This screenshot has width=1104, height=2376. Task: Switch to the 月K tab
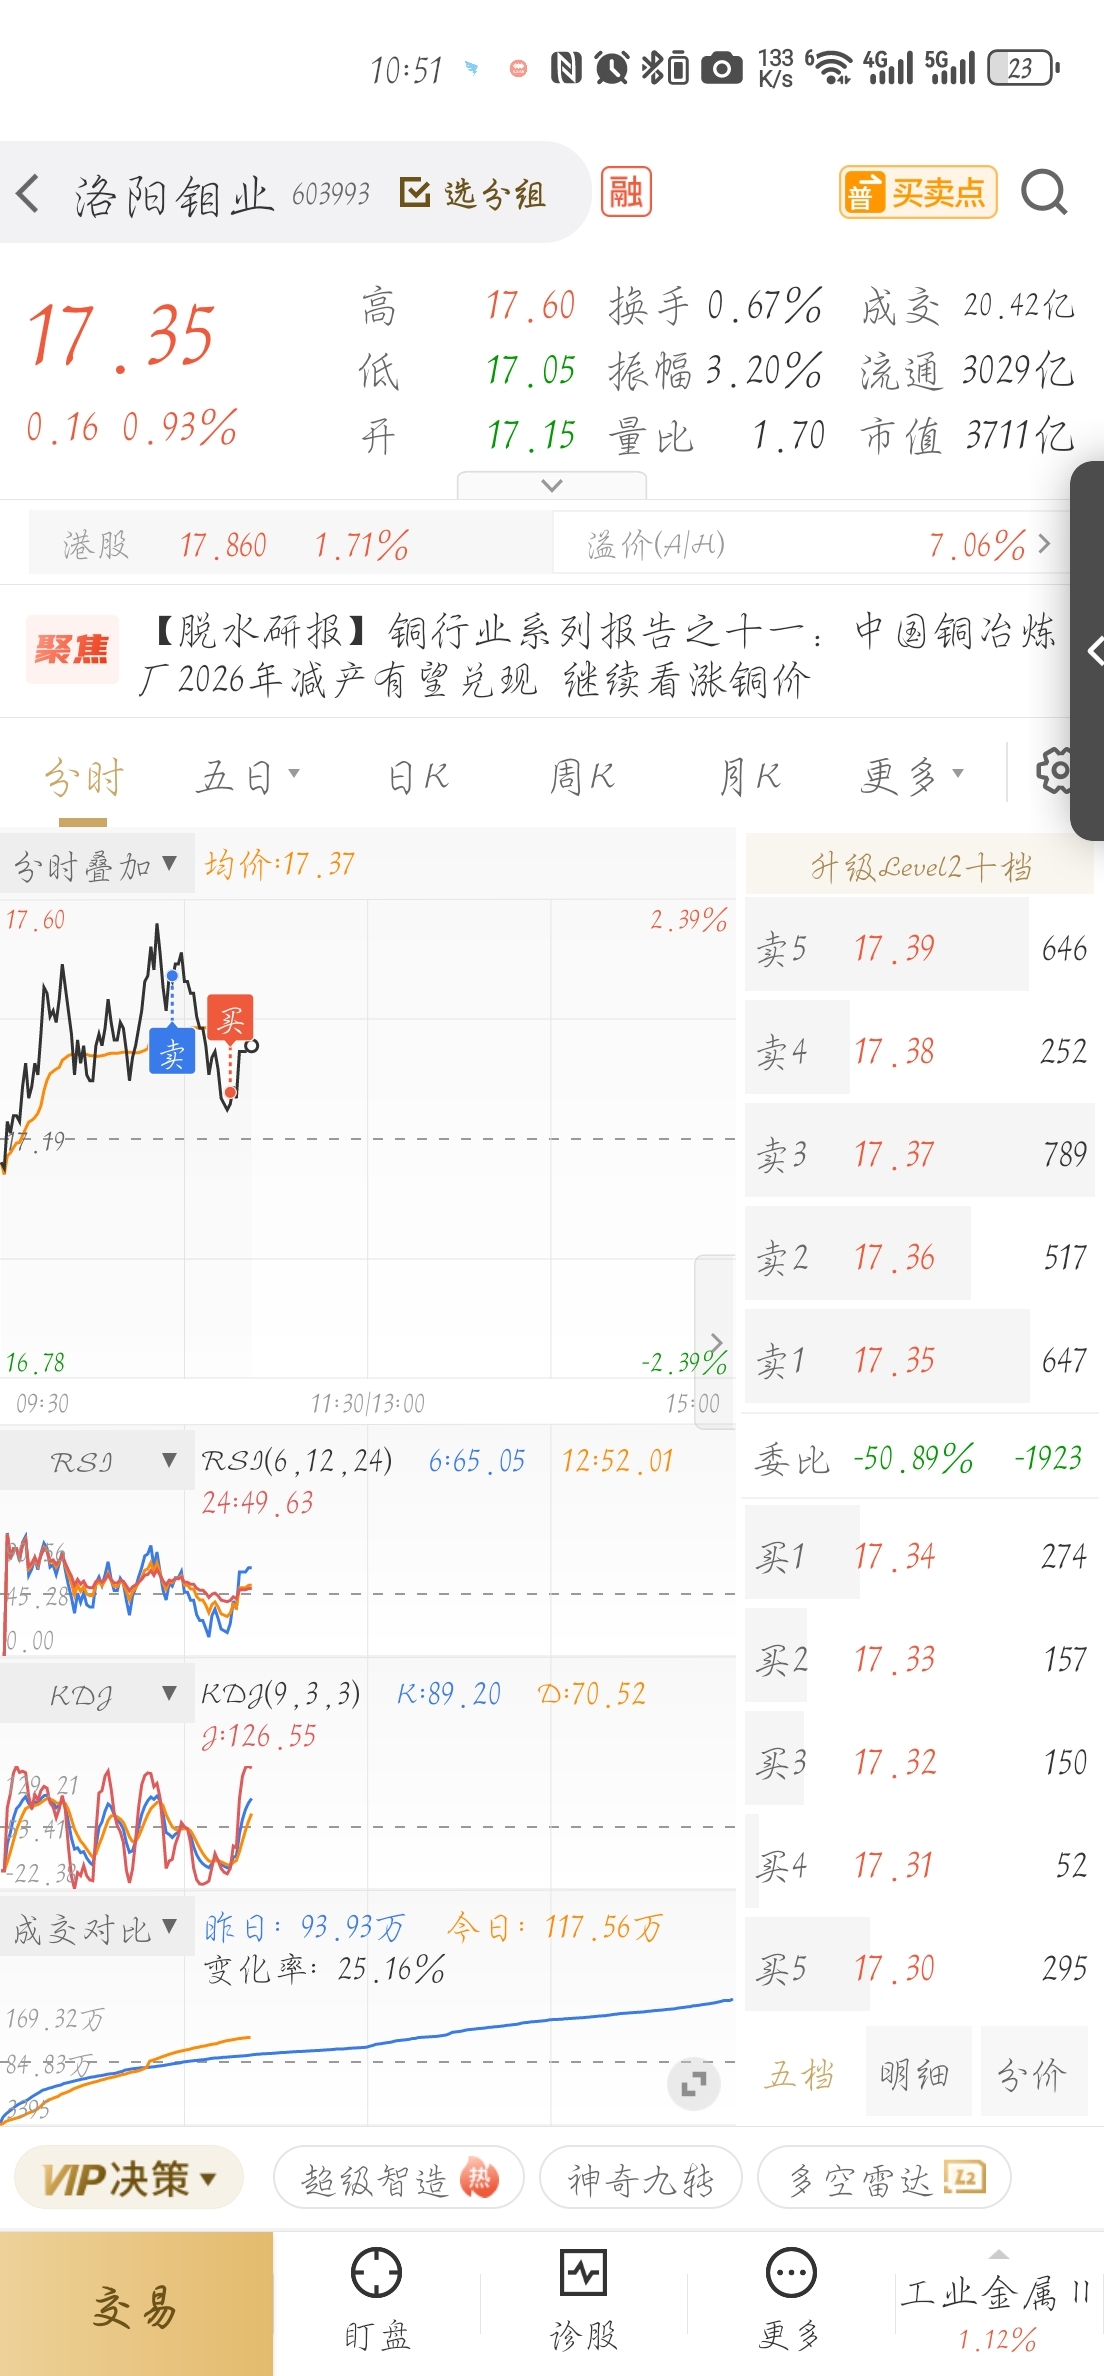click(x=749, y=777)
